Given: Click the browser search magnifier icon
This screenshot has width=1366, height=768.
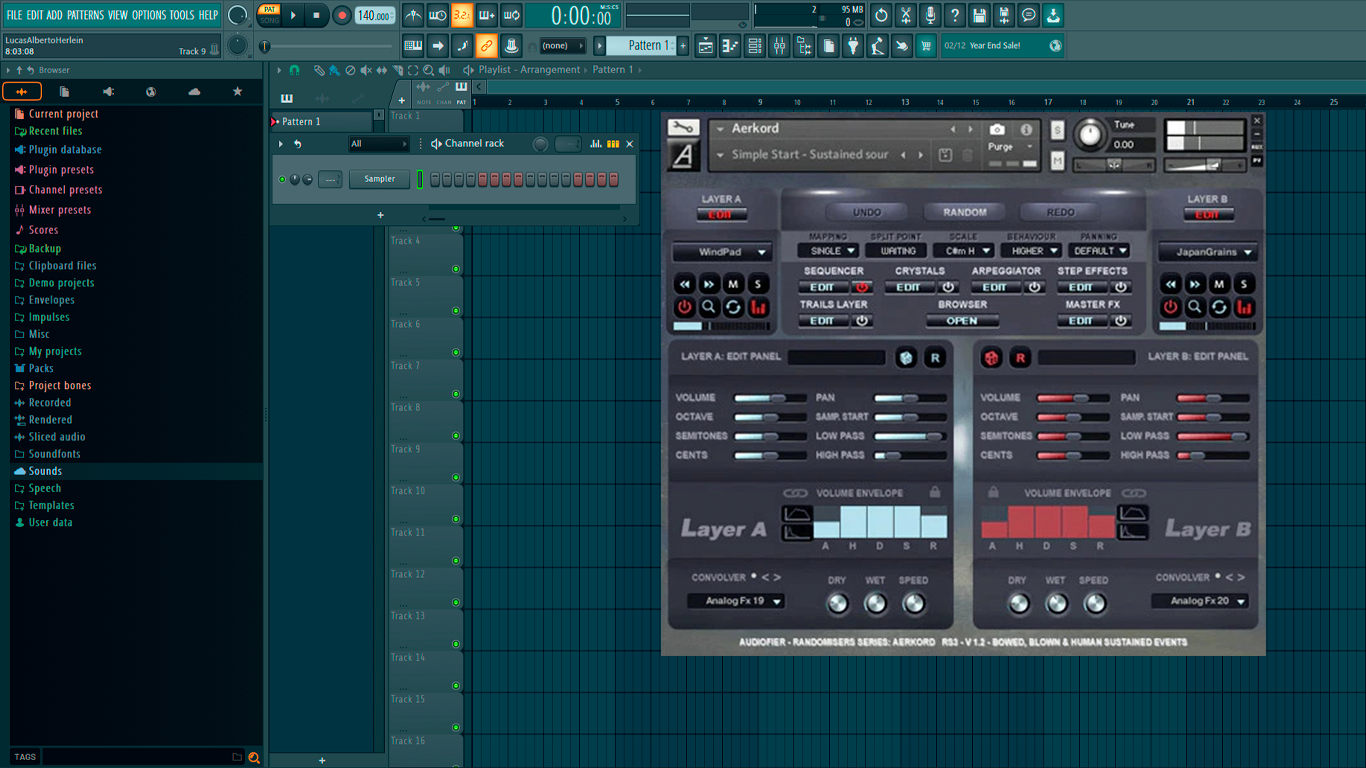Looking at the screenshot, I should pyautogui.click(x=254, y=757).
